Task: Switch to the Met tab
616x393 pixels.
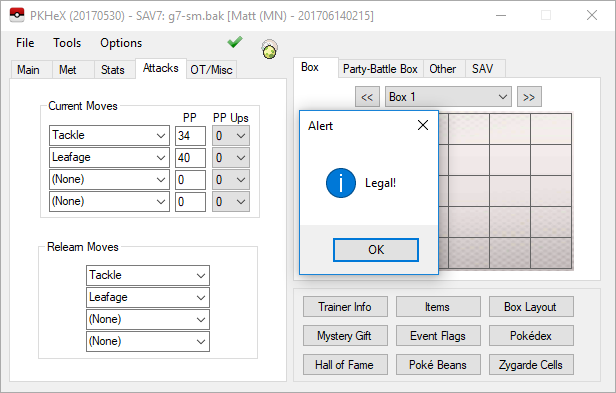Action: 68,70
